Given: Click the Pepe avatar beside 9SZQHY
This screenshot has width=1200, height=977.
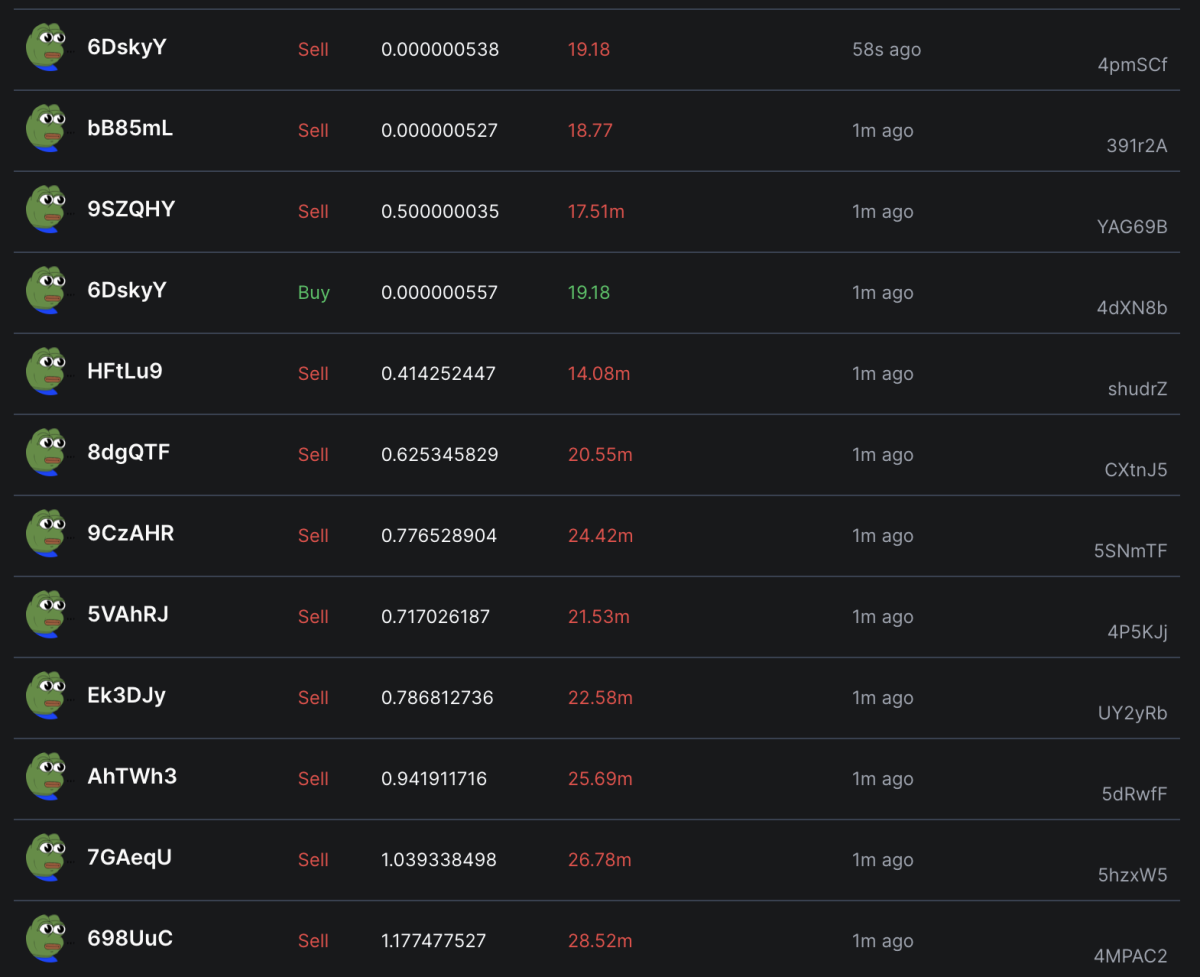Looking at the screenshot, I should coord(46,210).
